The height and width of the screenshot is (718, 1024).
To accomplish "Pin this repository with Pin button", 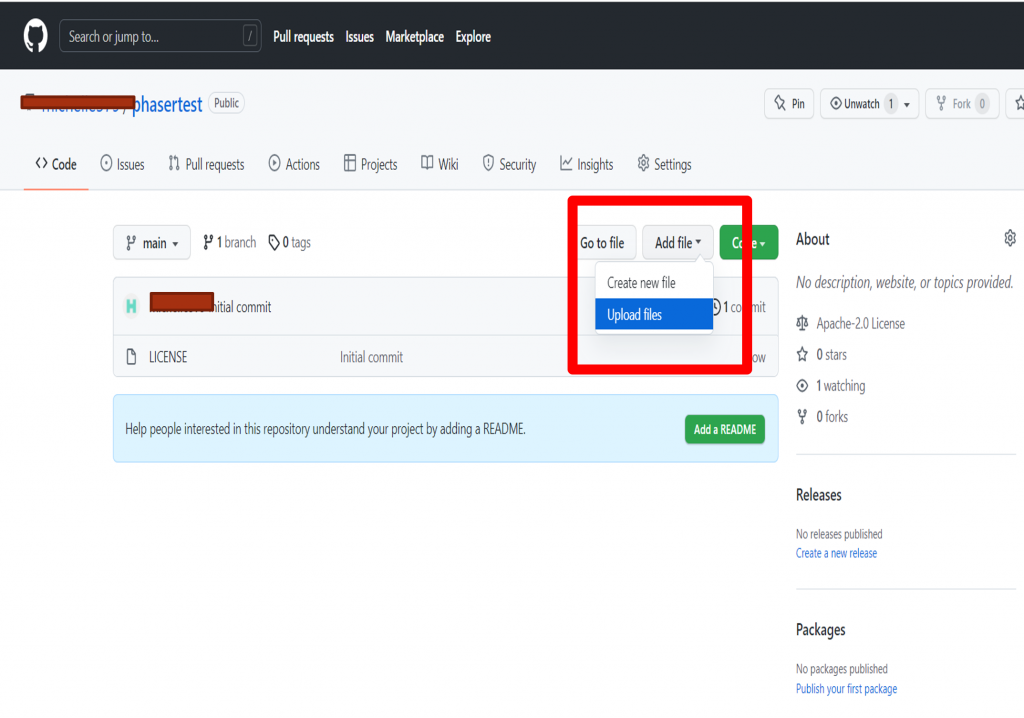I will (x=789, y=103).
